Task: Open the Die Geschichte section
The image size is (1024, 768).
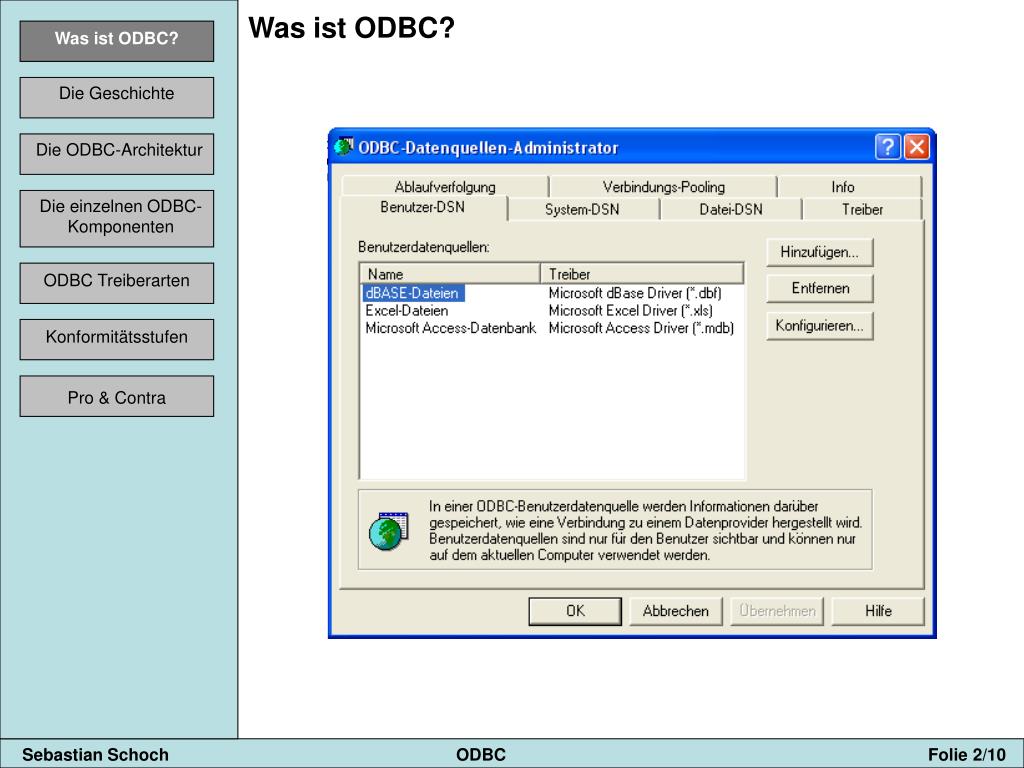Action: tap(117, 97)
